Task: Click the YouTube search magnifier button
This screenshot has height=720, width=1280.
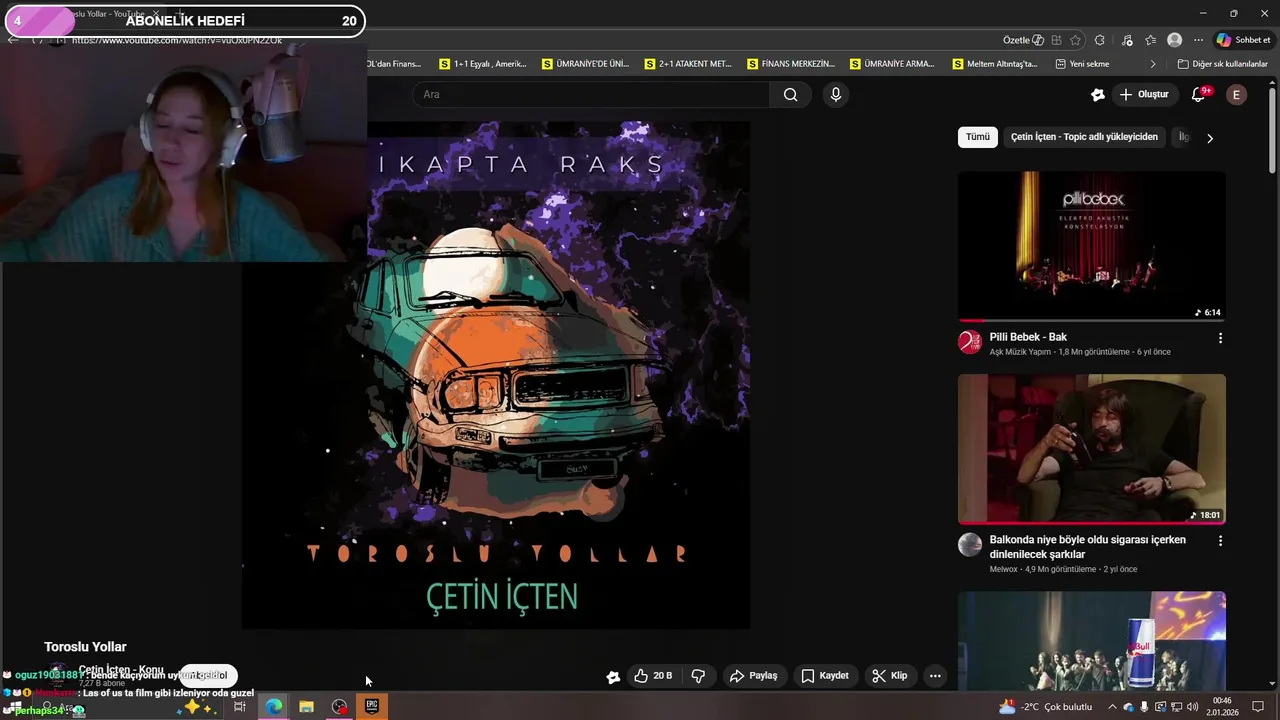Action: click(x=790, y=95)
